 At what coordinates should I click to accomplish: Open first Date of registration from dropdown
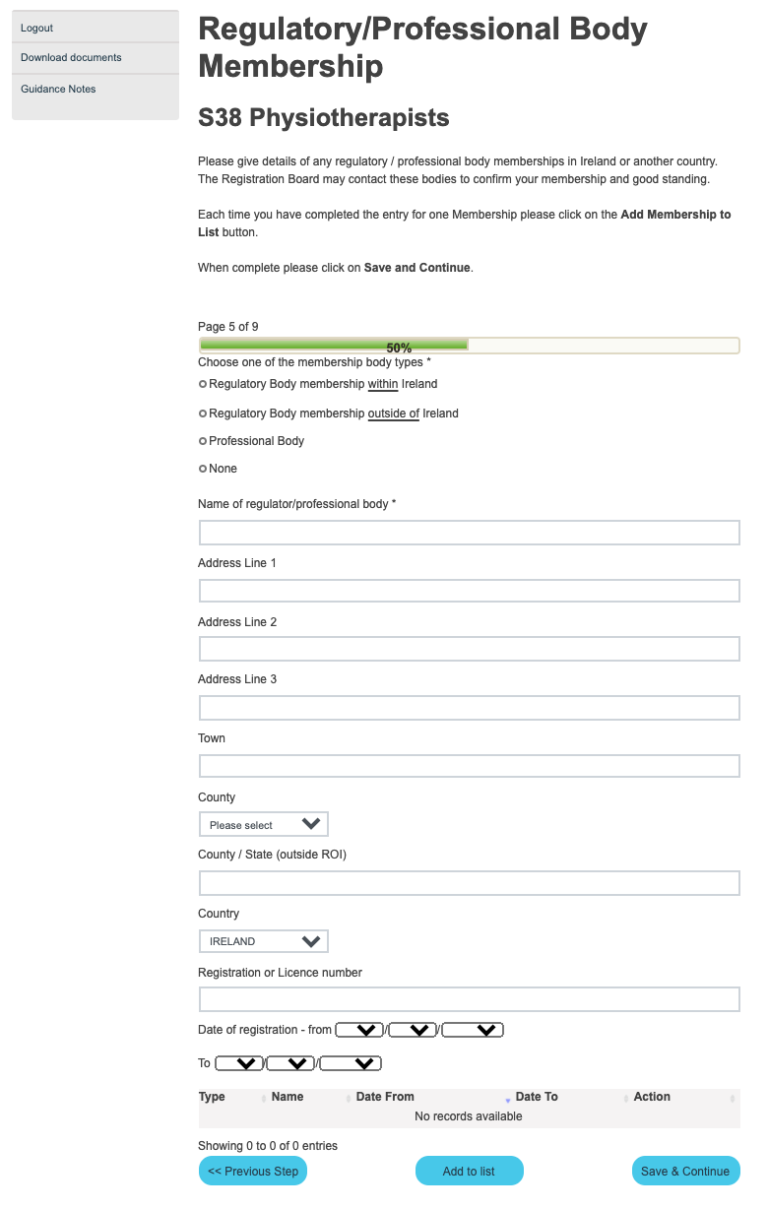tap(360, 1030)
